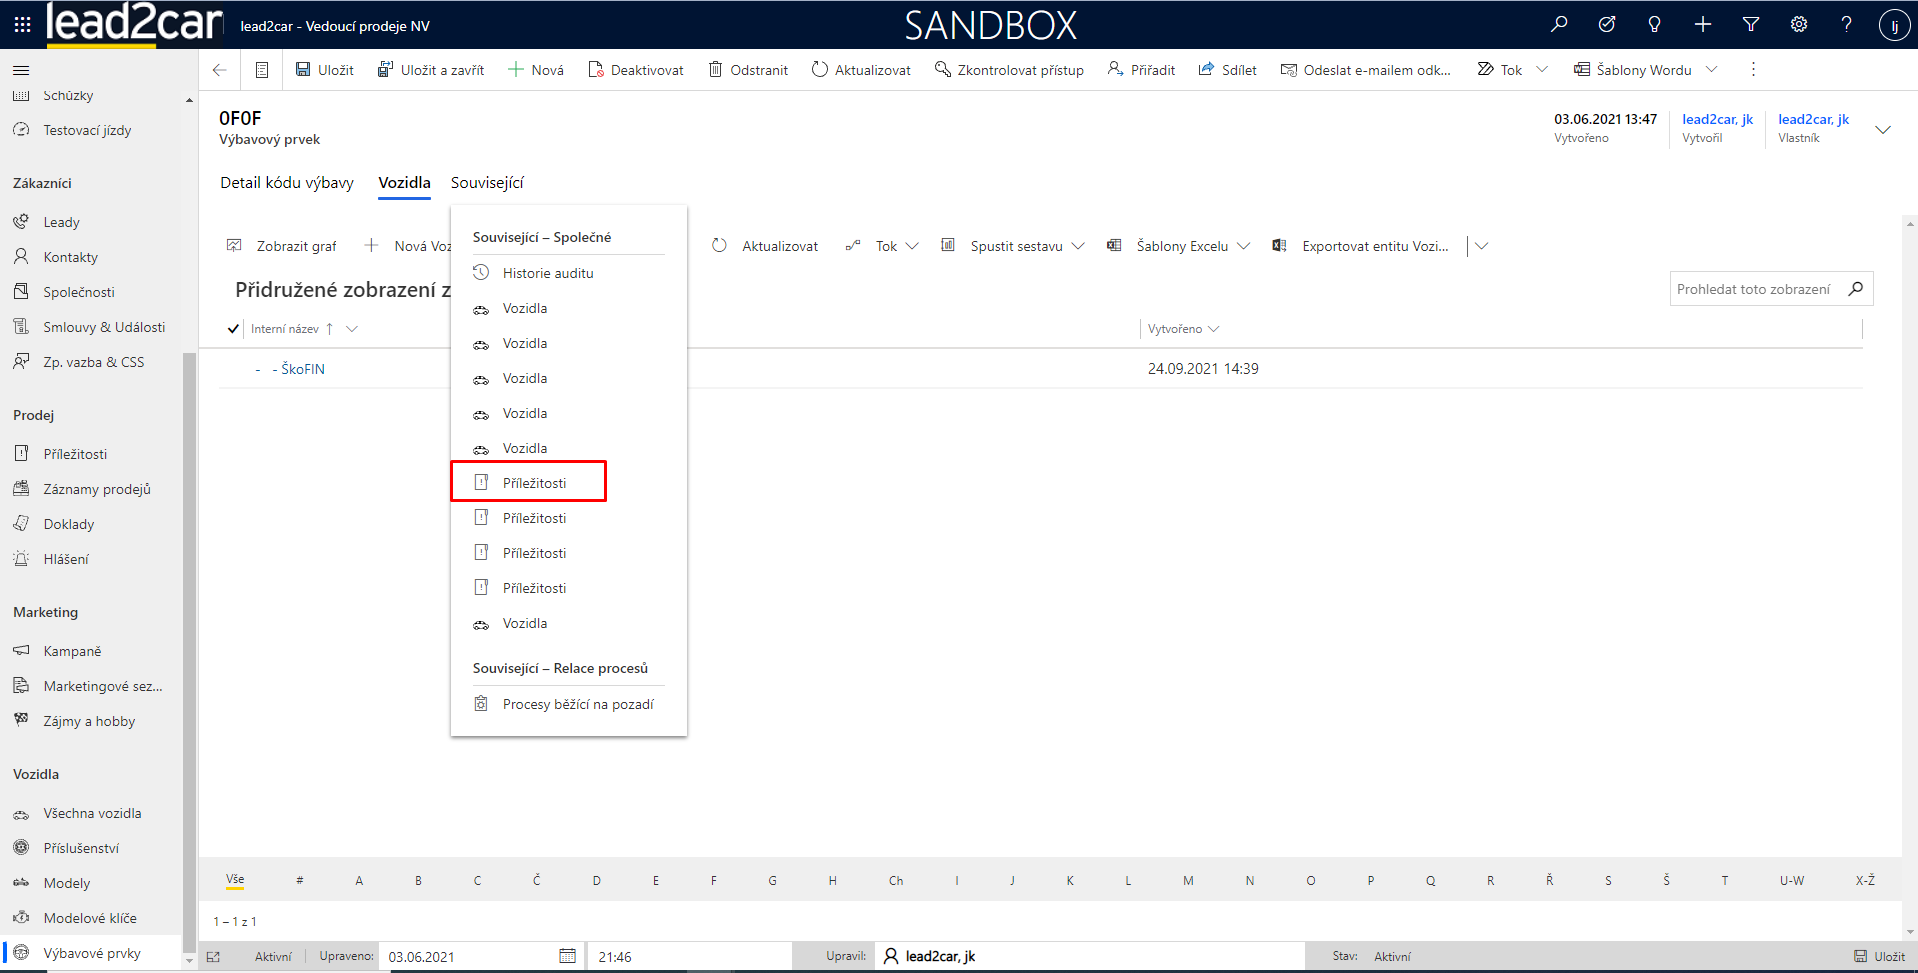Image resolution: width=1918 pixels, height=973 pixels.
Task: Expand the Šablony Excelu dropdown arrow
Action: (1243, 246)
